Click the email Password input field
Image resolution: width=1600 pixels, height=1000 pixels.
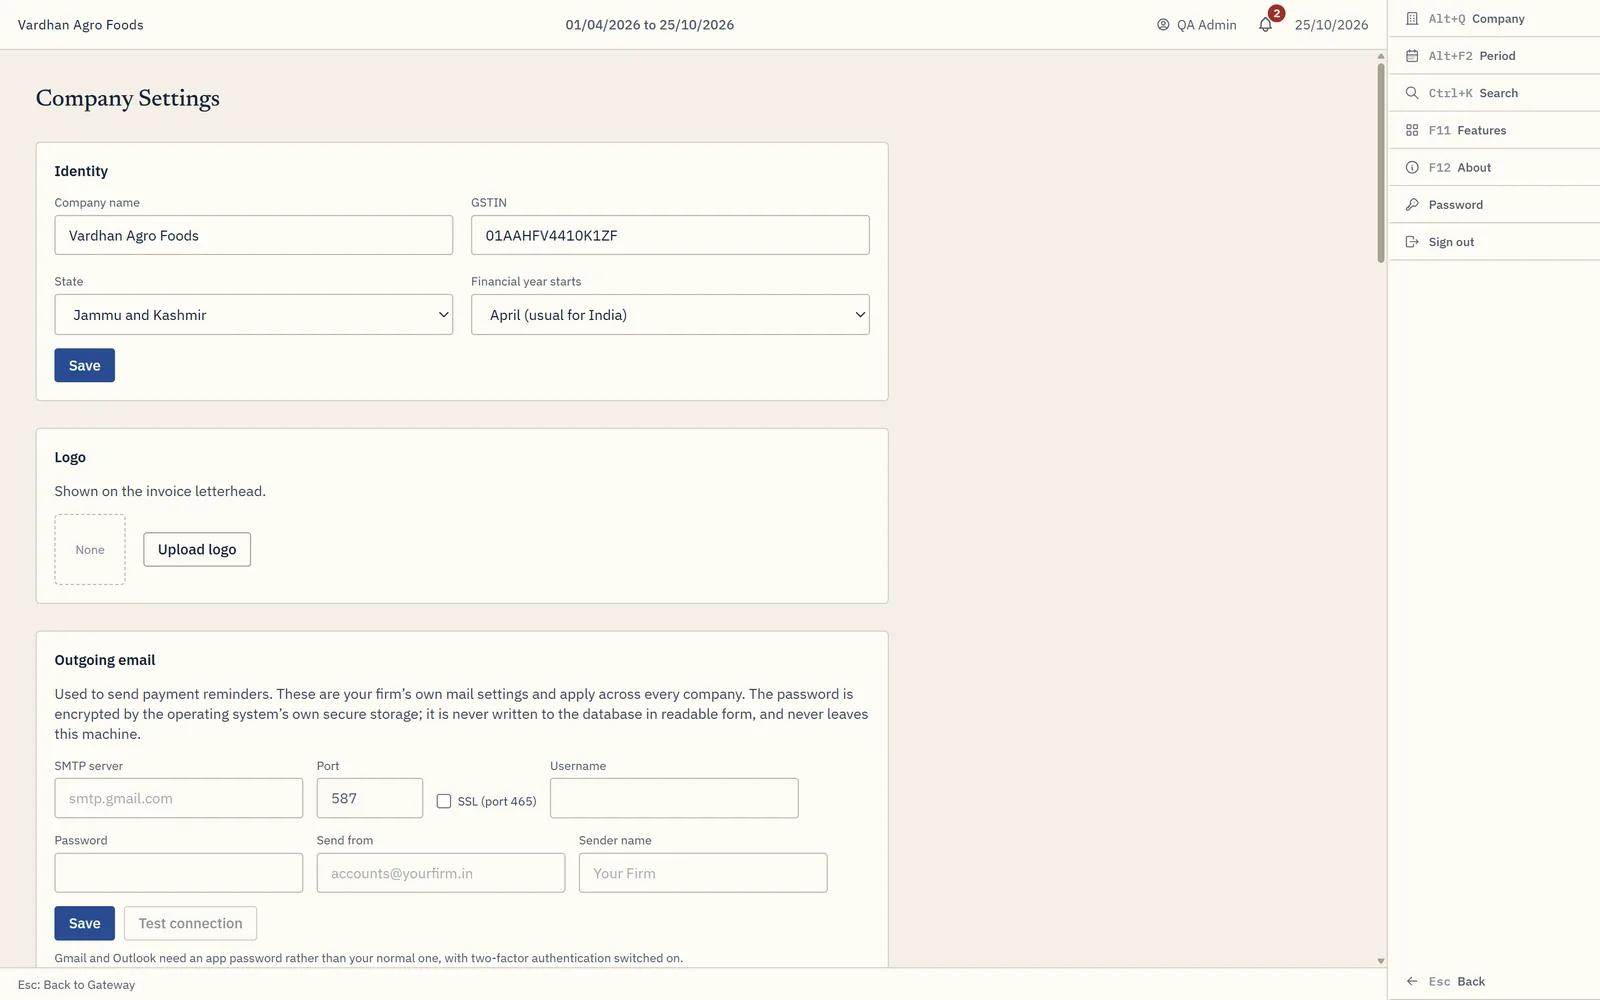pyautogui.click(x=179, y=873)
